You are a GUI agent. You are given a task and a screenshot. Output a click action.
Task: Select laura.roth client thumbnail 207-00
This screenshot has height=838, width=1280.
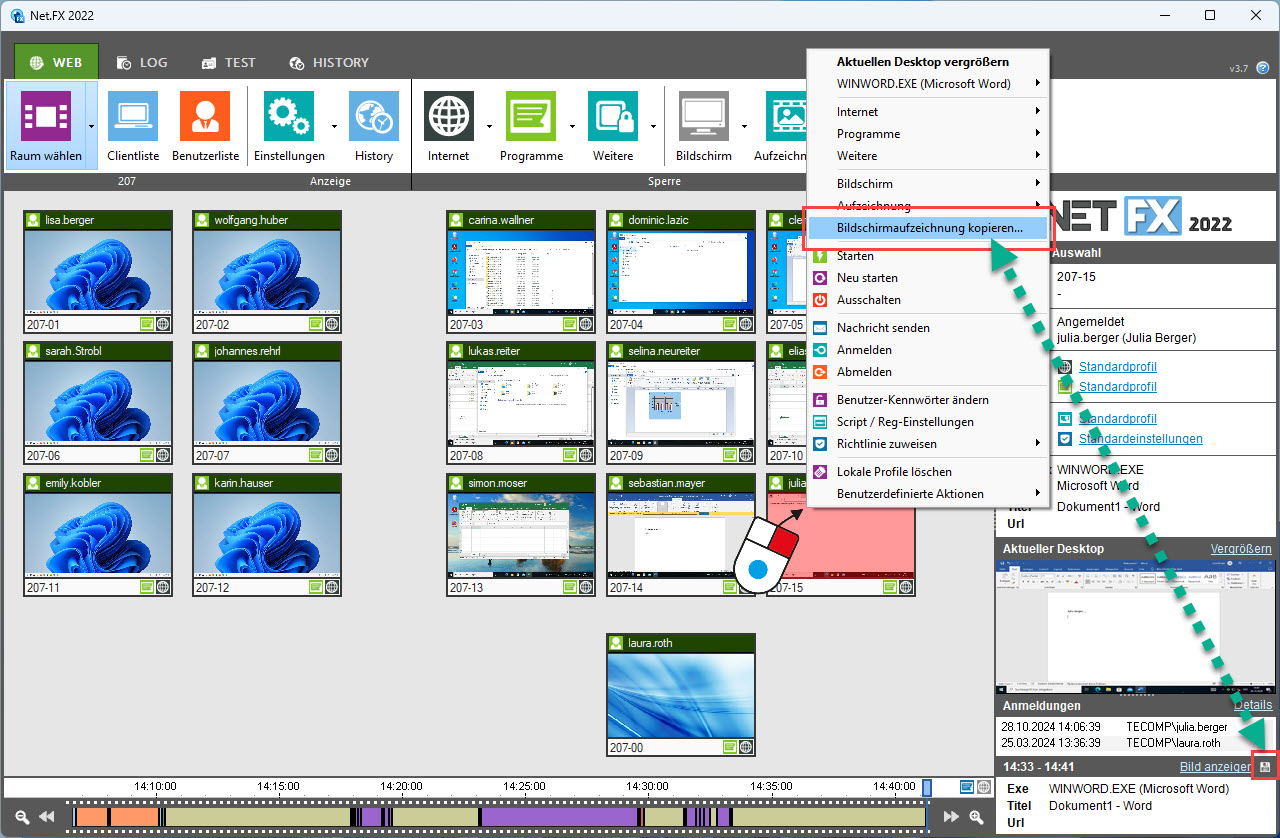point(681,694)
